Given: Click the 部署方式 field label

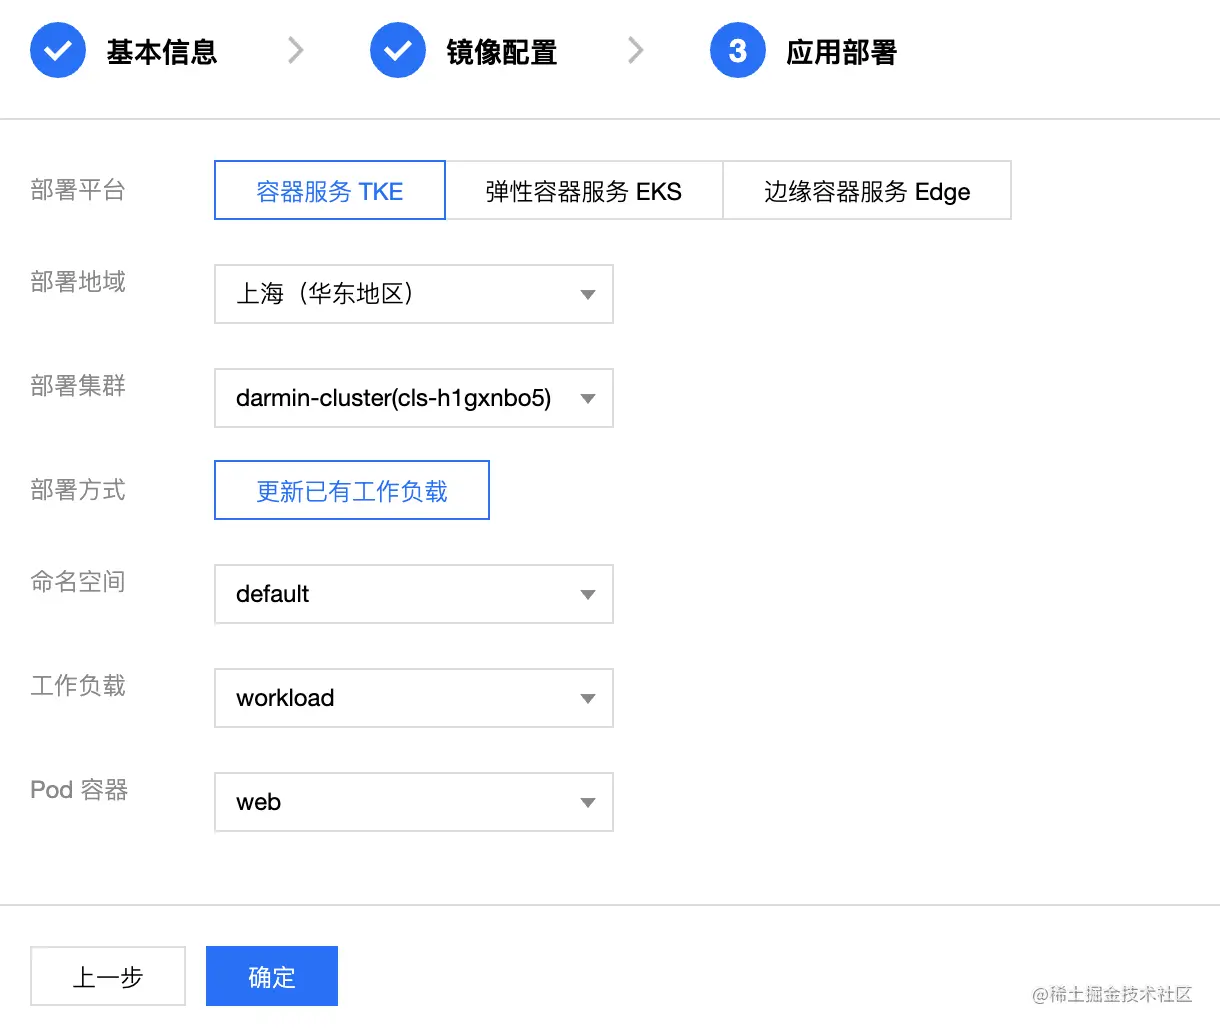Looking at the screenshot, I should (x=78, y=490).
